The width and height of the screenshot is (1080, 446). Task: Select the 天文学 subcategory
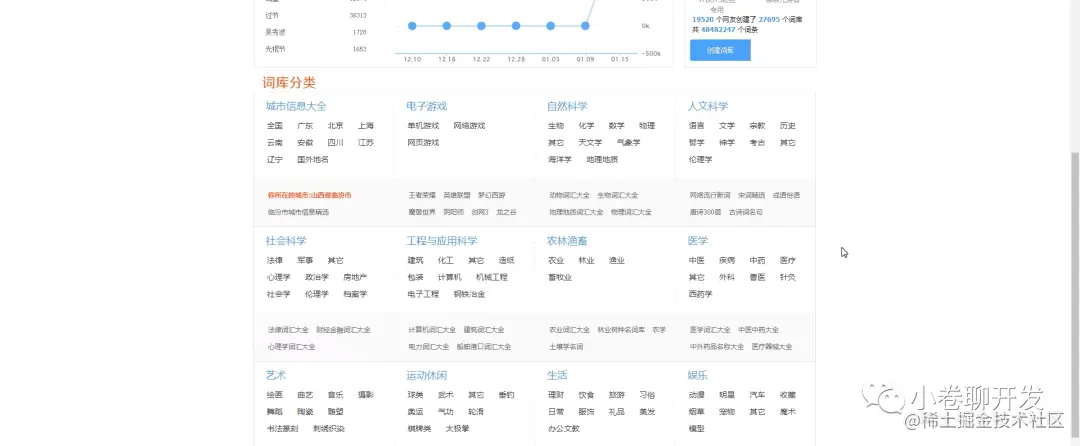point(590,142)
